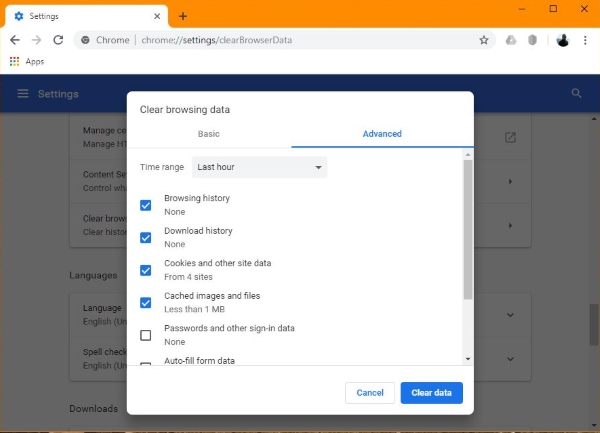Click the Cancel button

pos(370,393)
